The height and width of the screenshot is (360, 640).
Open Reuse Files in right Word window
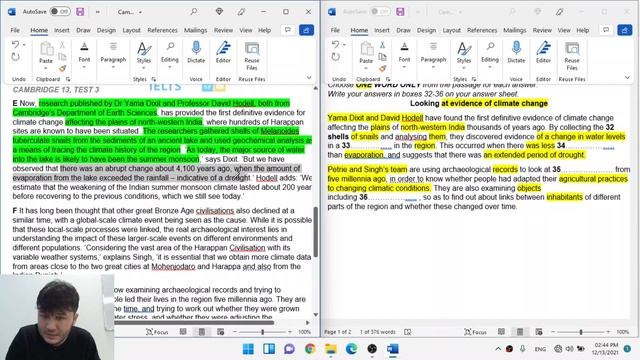pyautogui.click(x=572, y=56)
